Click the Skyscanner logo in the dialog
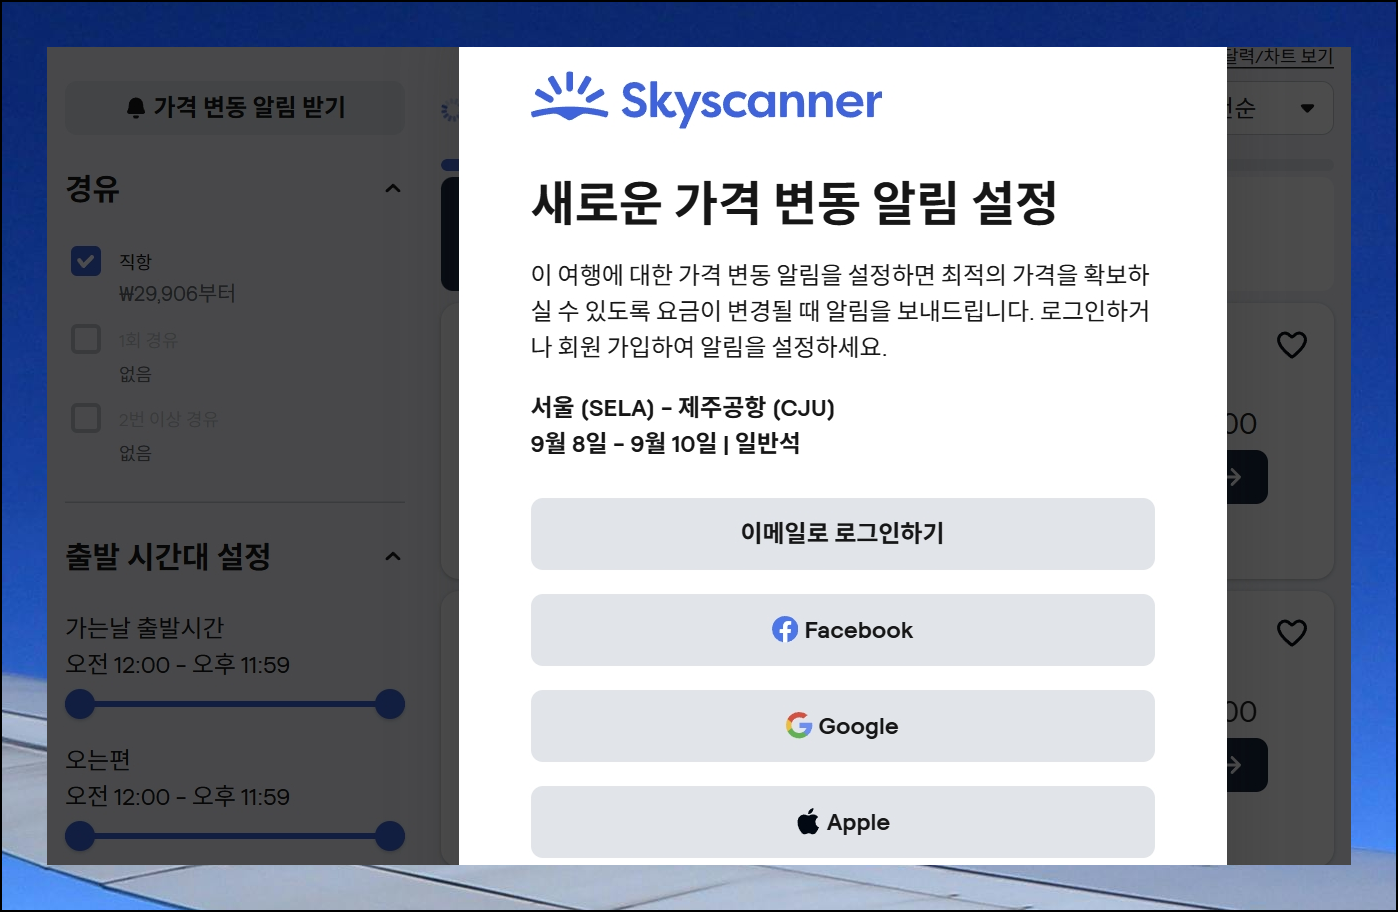This screenshot has width=1398, height=912. pyautogui.click(x=706, y=99)
